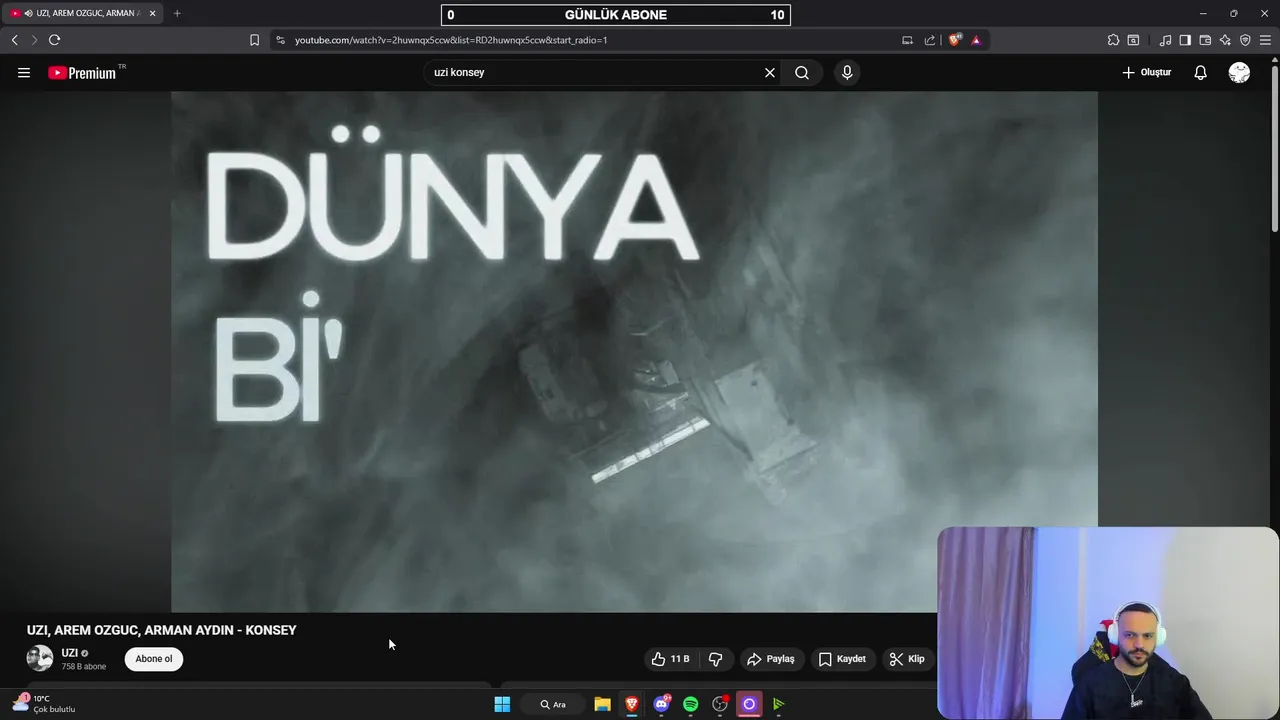Open Spotify from the taskbar
This screenshot has width=1280, height=720.
pos(690,704)
